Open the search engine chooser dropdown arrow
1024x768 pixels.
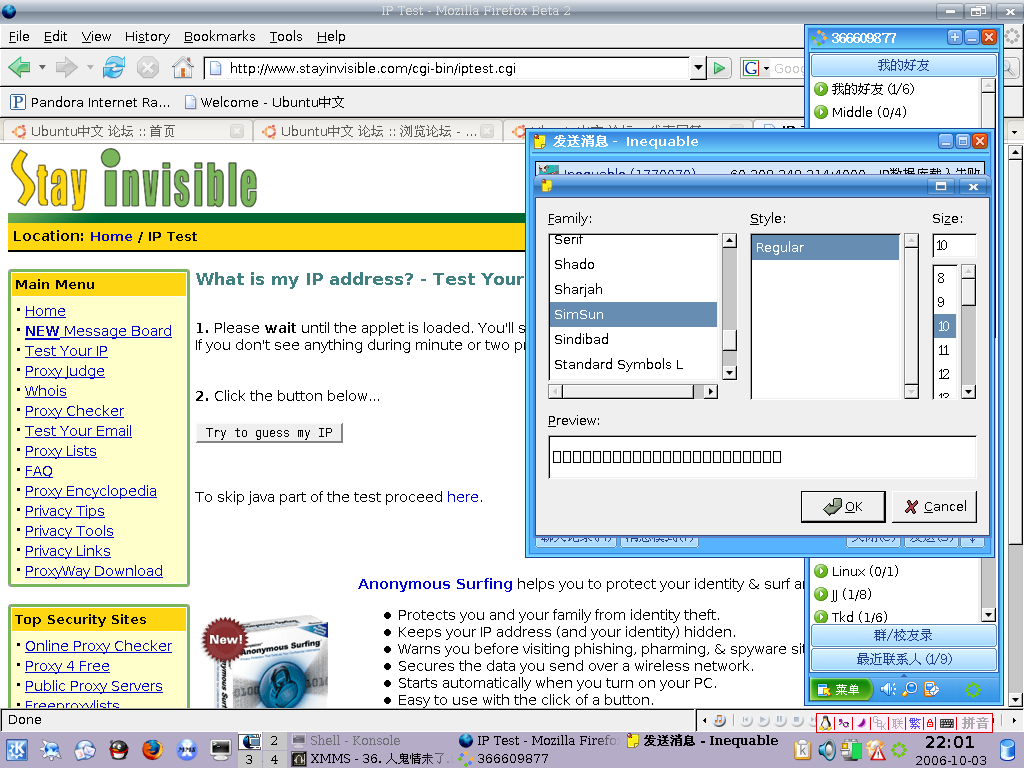click(766, 68)
